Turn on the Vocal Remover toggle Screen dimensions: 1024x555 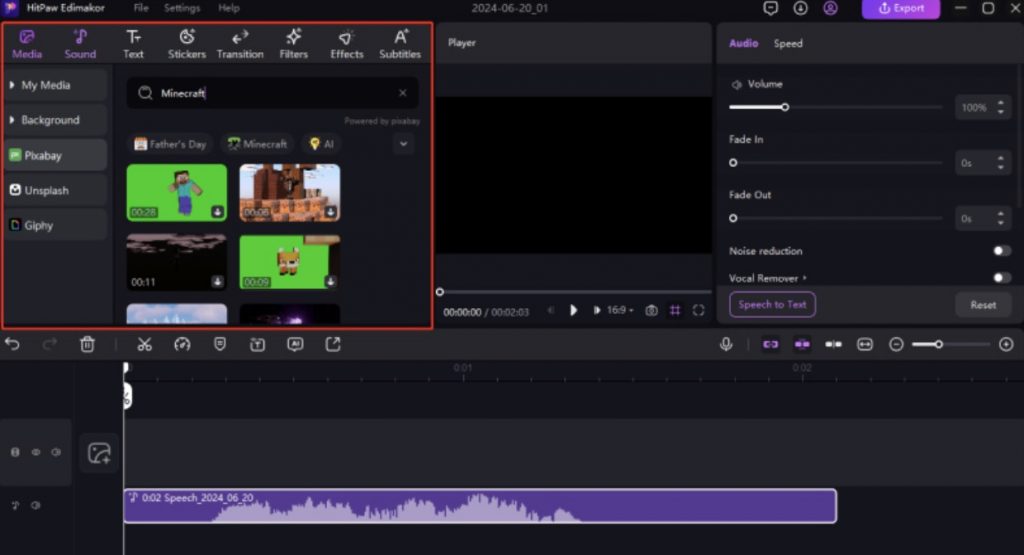1000,277
